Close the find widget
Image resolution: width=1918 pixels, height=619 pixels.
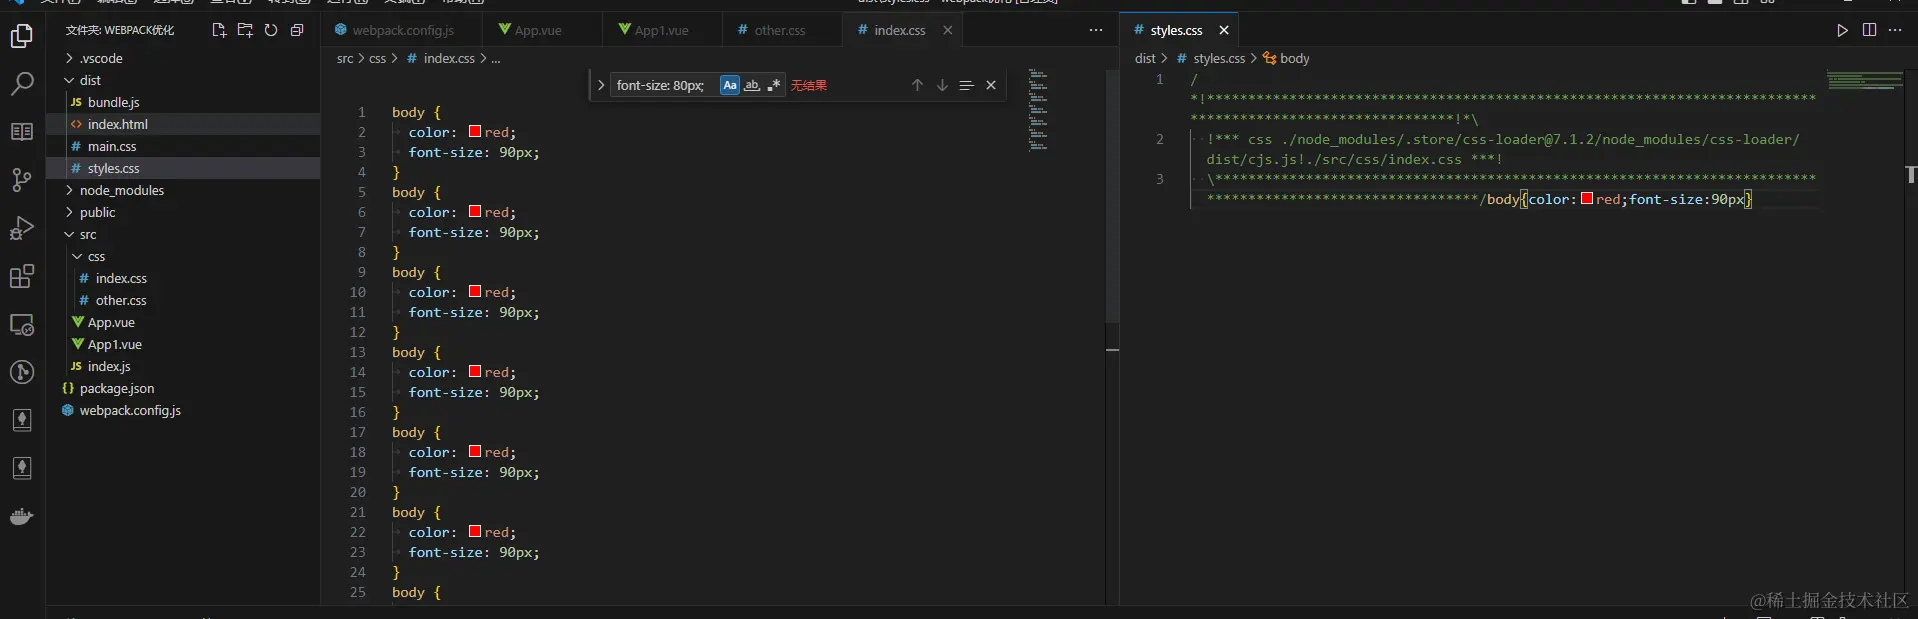click(x=991, y=85)
